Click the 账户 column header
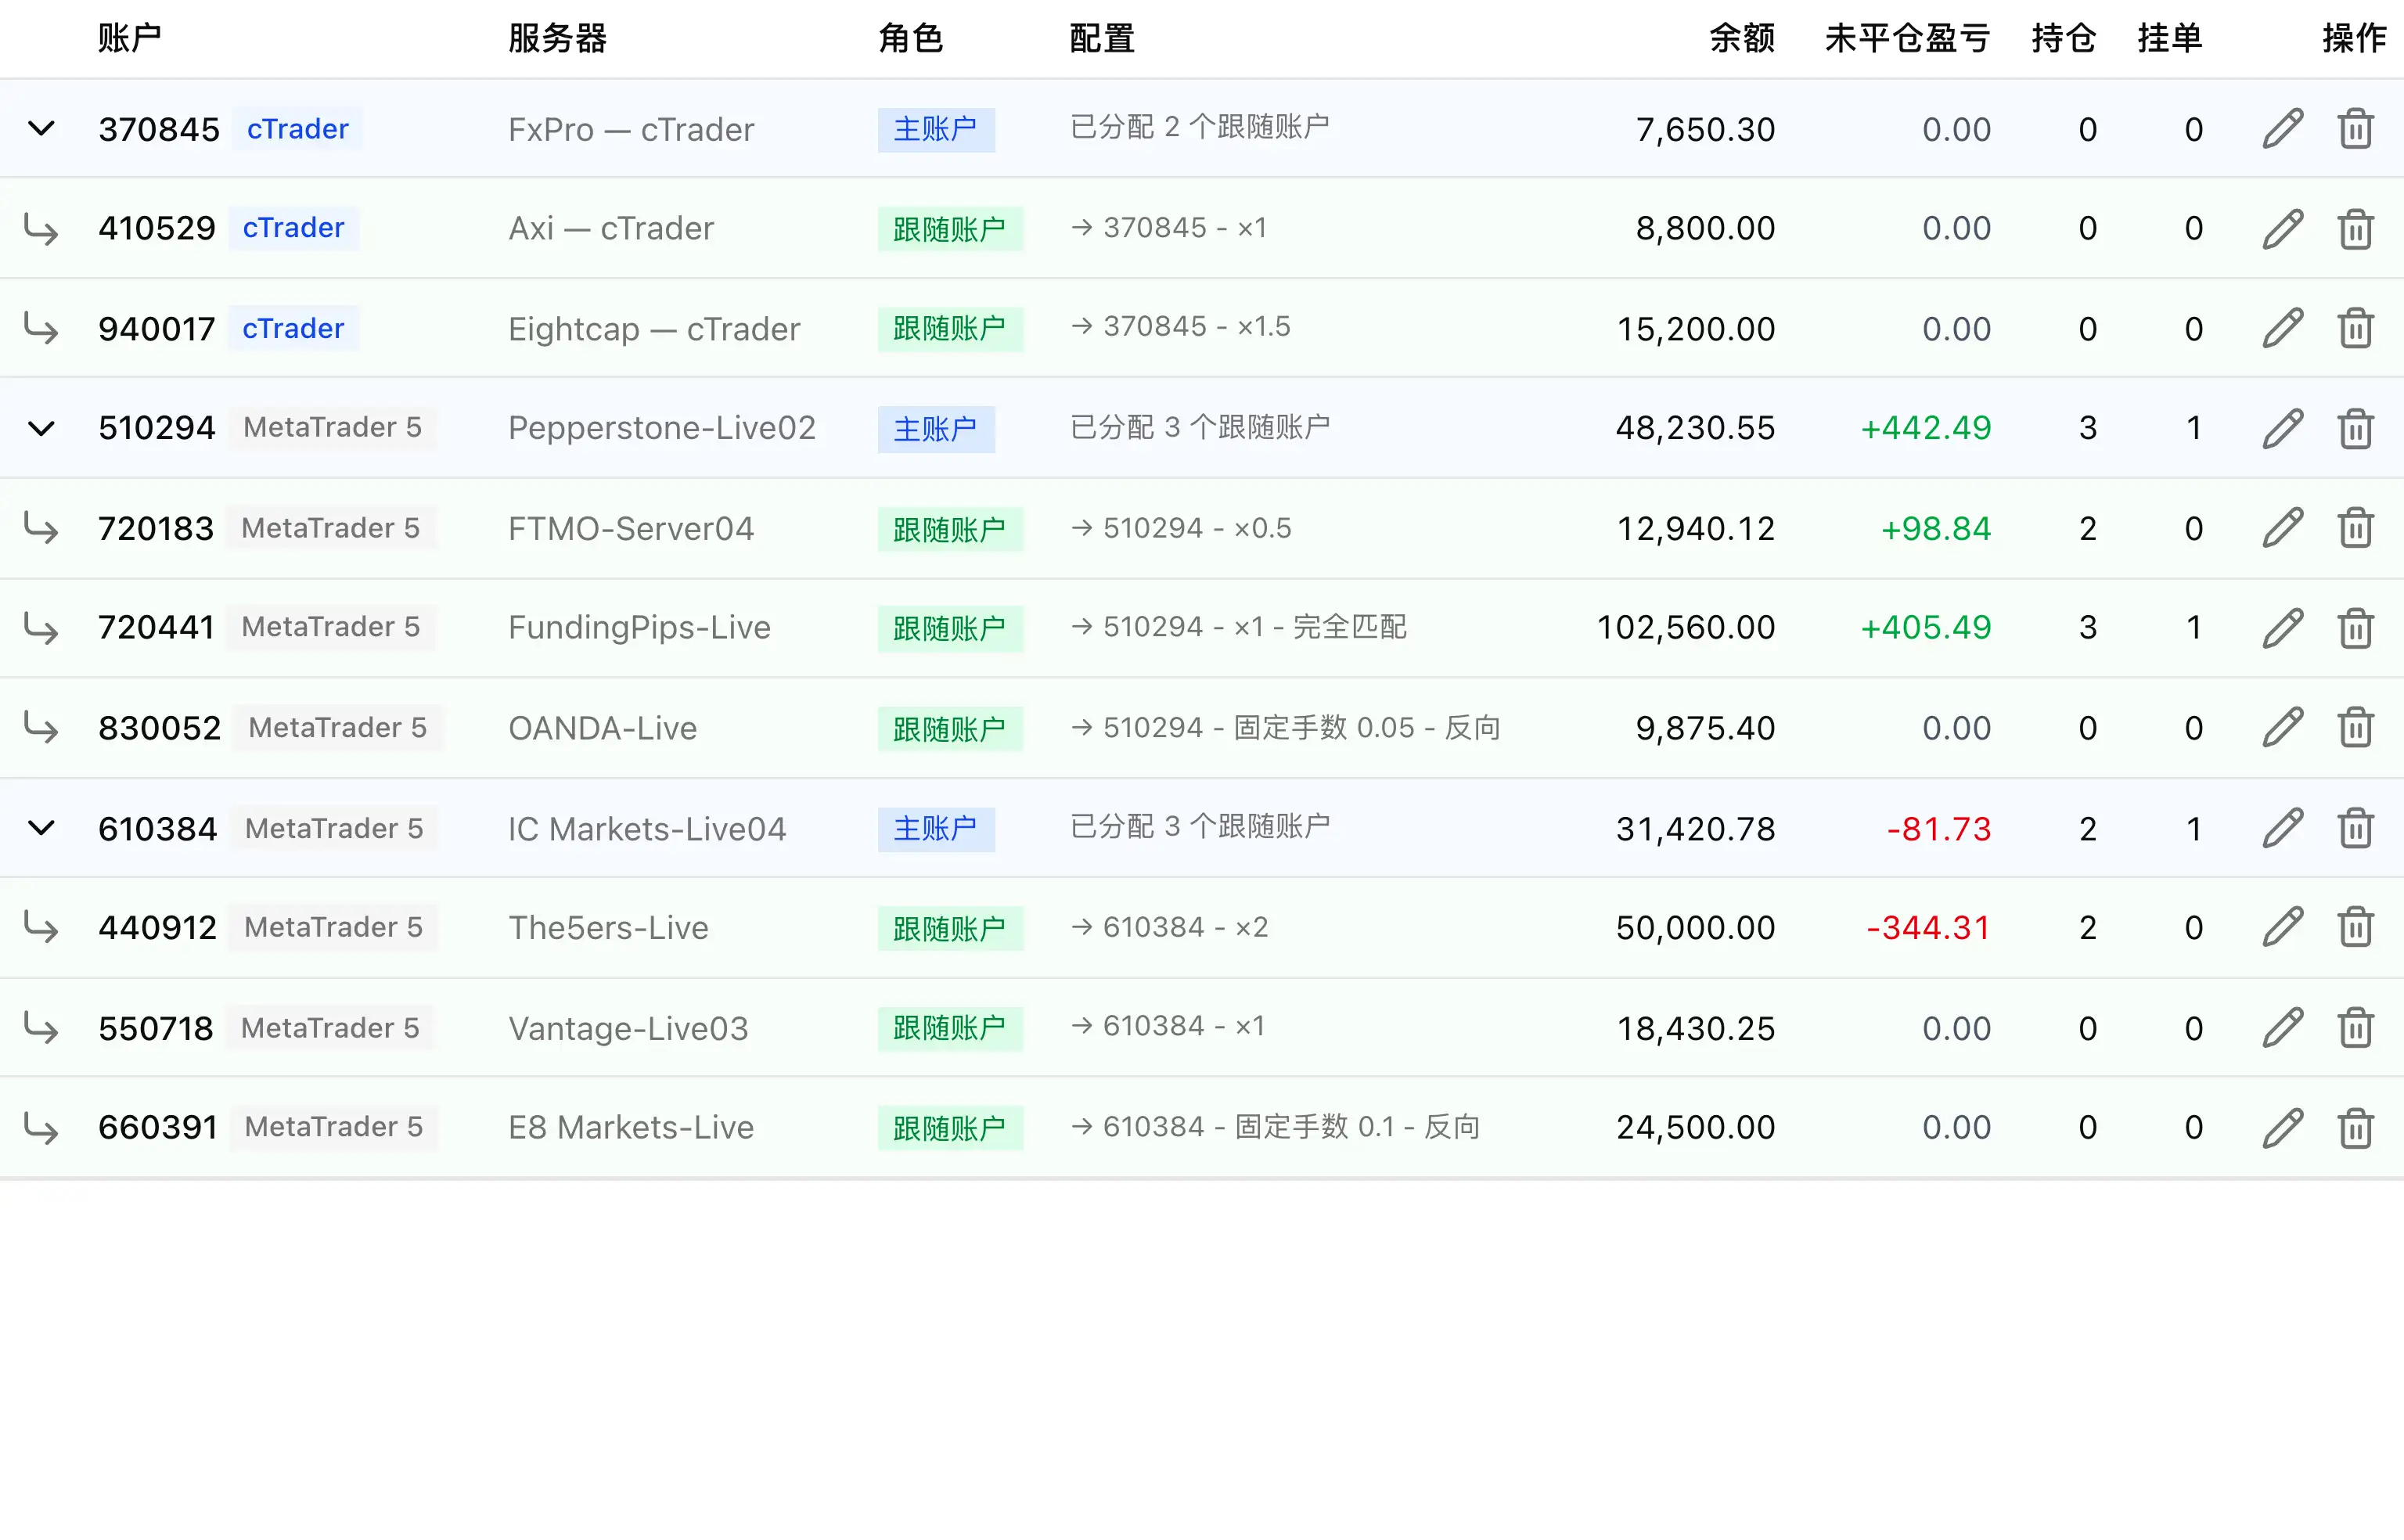Screen dimensions: 2404x1540 point(130,38)
